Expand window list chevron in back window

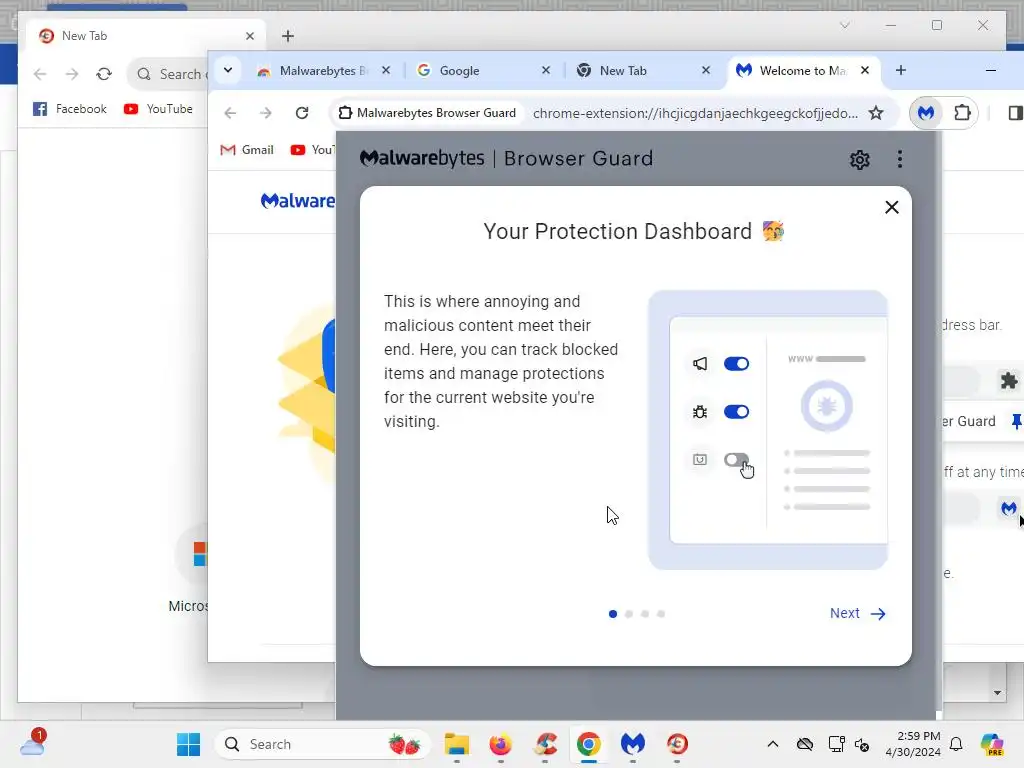coord(844,25)
